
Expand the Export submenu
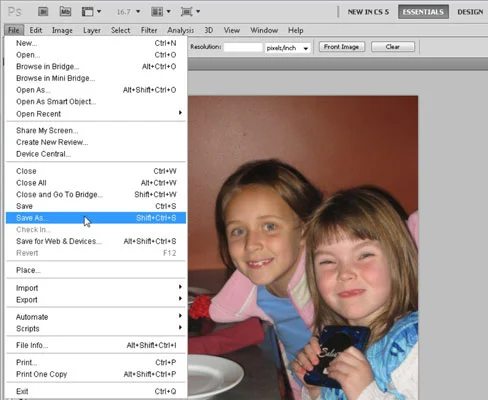[x=96, y=299]
